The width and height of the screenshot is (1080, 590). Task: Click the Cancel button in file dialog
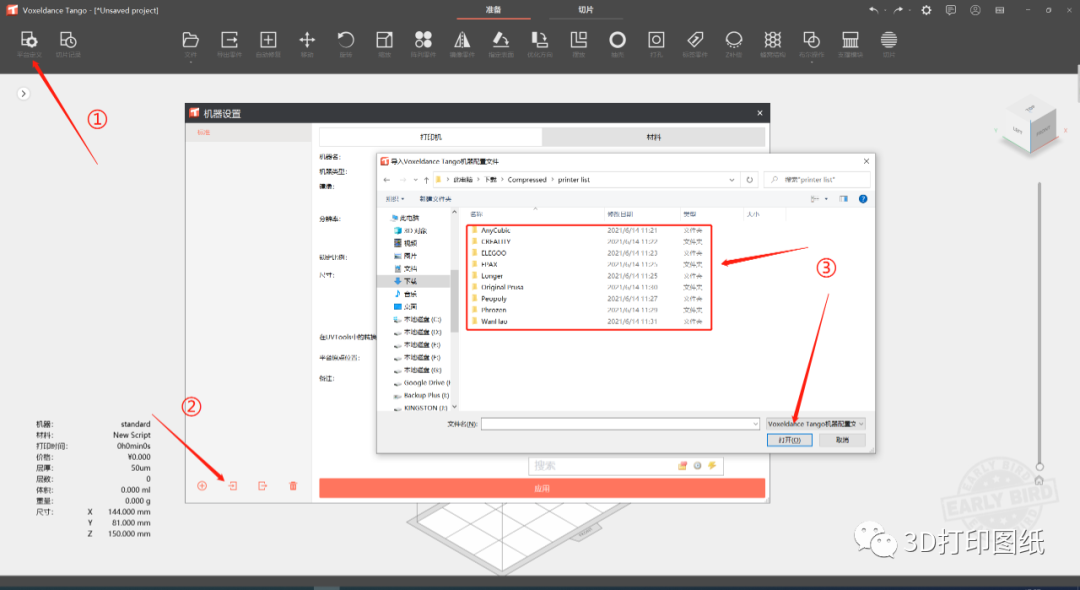click(x=842, y=440)
